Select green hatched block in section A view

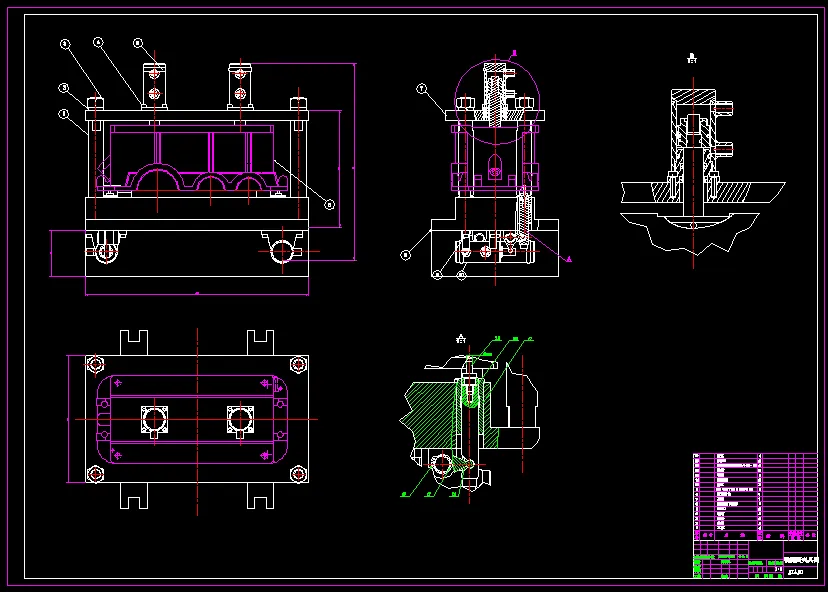[430, 417]
